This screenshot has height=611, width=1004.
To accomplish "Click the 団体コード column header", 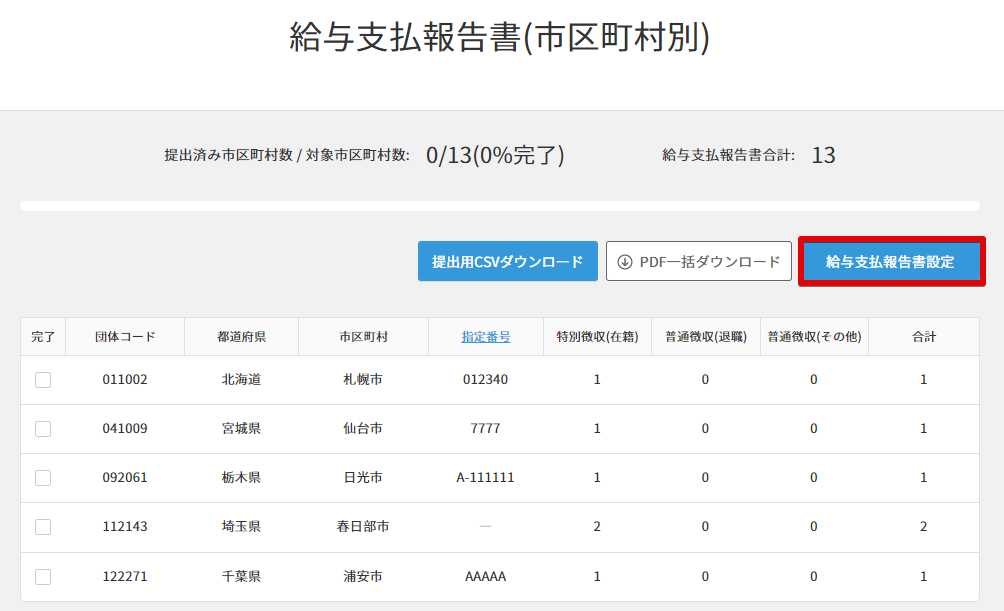I will pyautogui.click(x=125, y=337).
